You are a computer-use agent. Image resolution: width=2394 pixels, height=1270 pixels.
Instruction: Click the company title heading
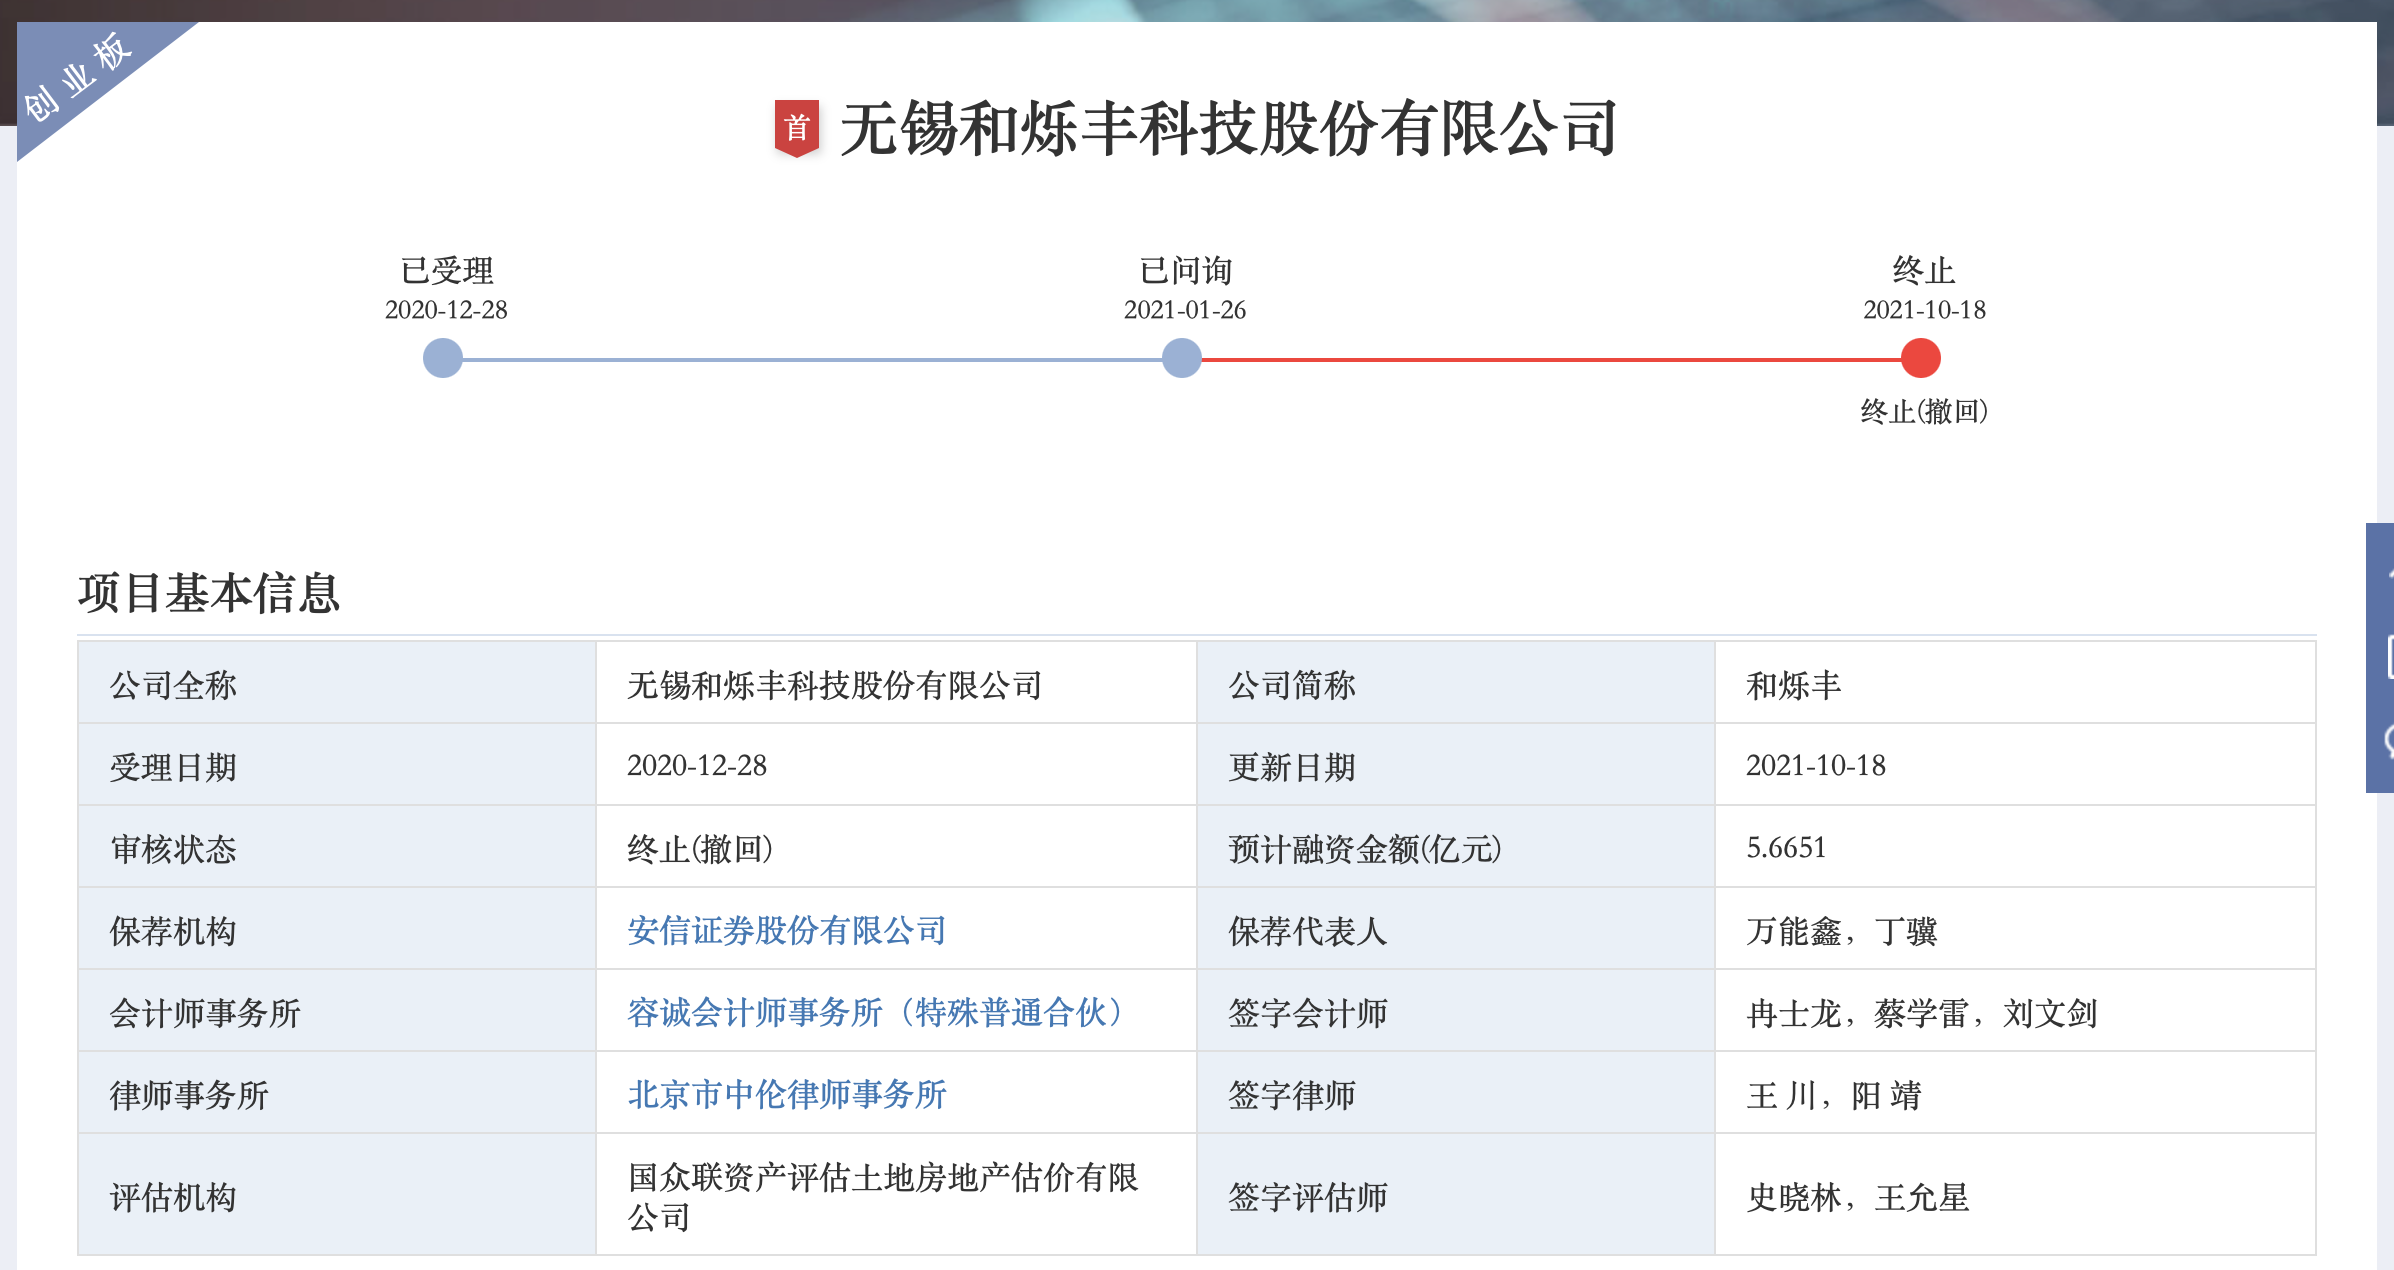(x=1228, y=129)
